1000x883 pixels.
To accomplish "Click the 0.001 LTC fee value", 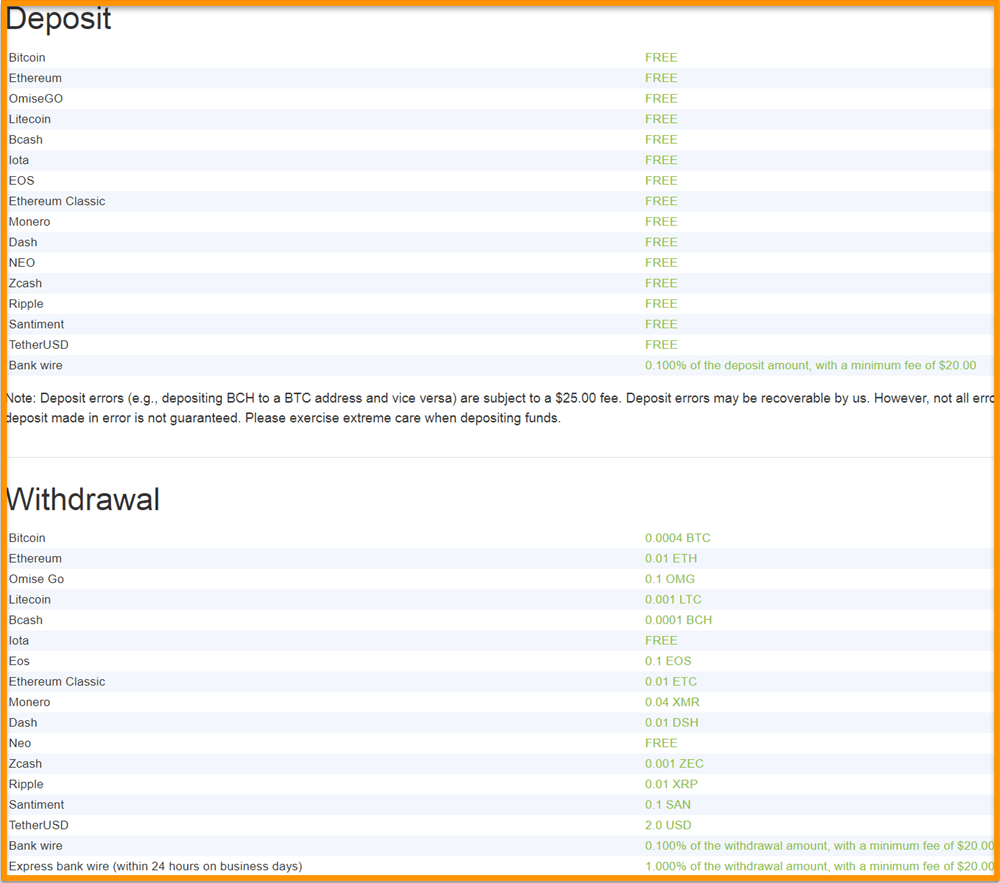I will click(673, 599).
